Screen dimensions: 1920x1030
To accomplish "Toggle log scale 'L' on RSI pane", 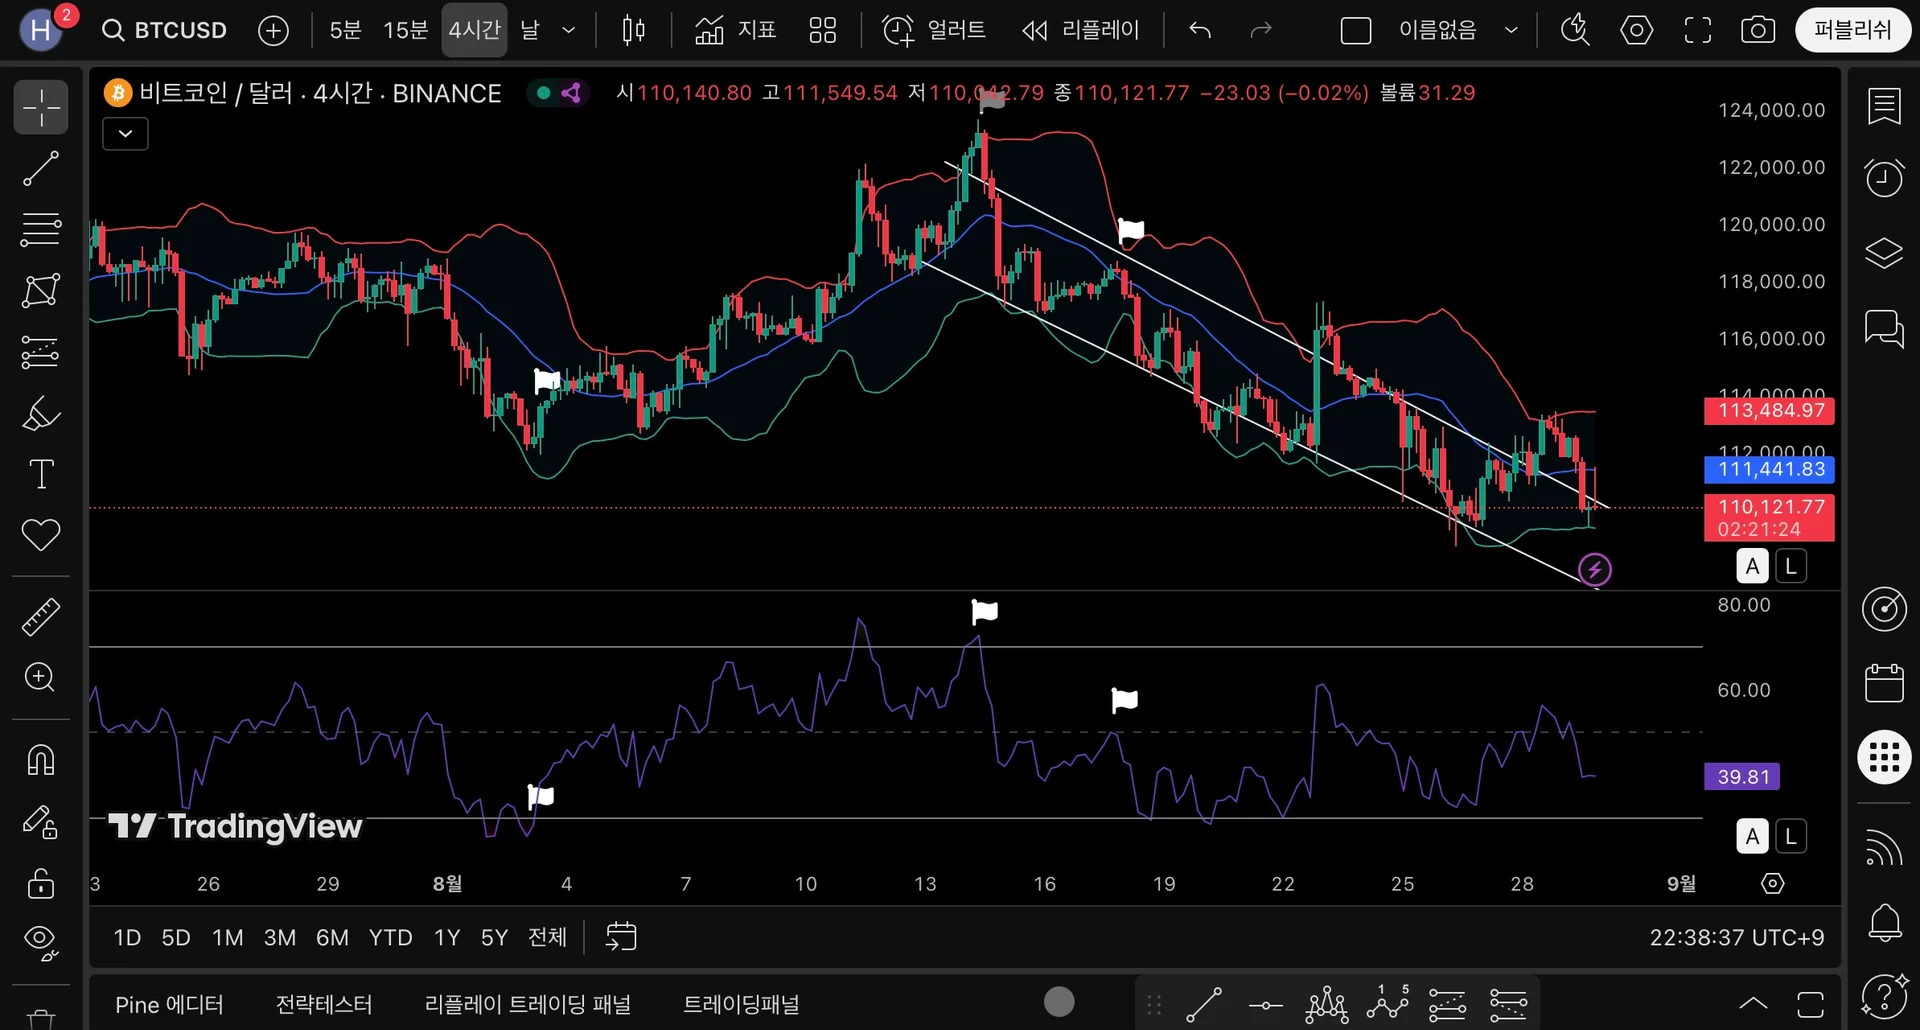I will coord(1791,836).
